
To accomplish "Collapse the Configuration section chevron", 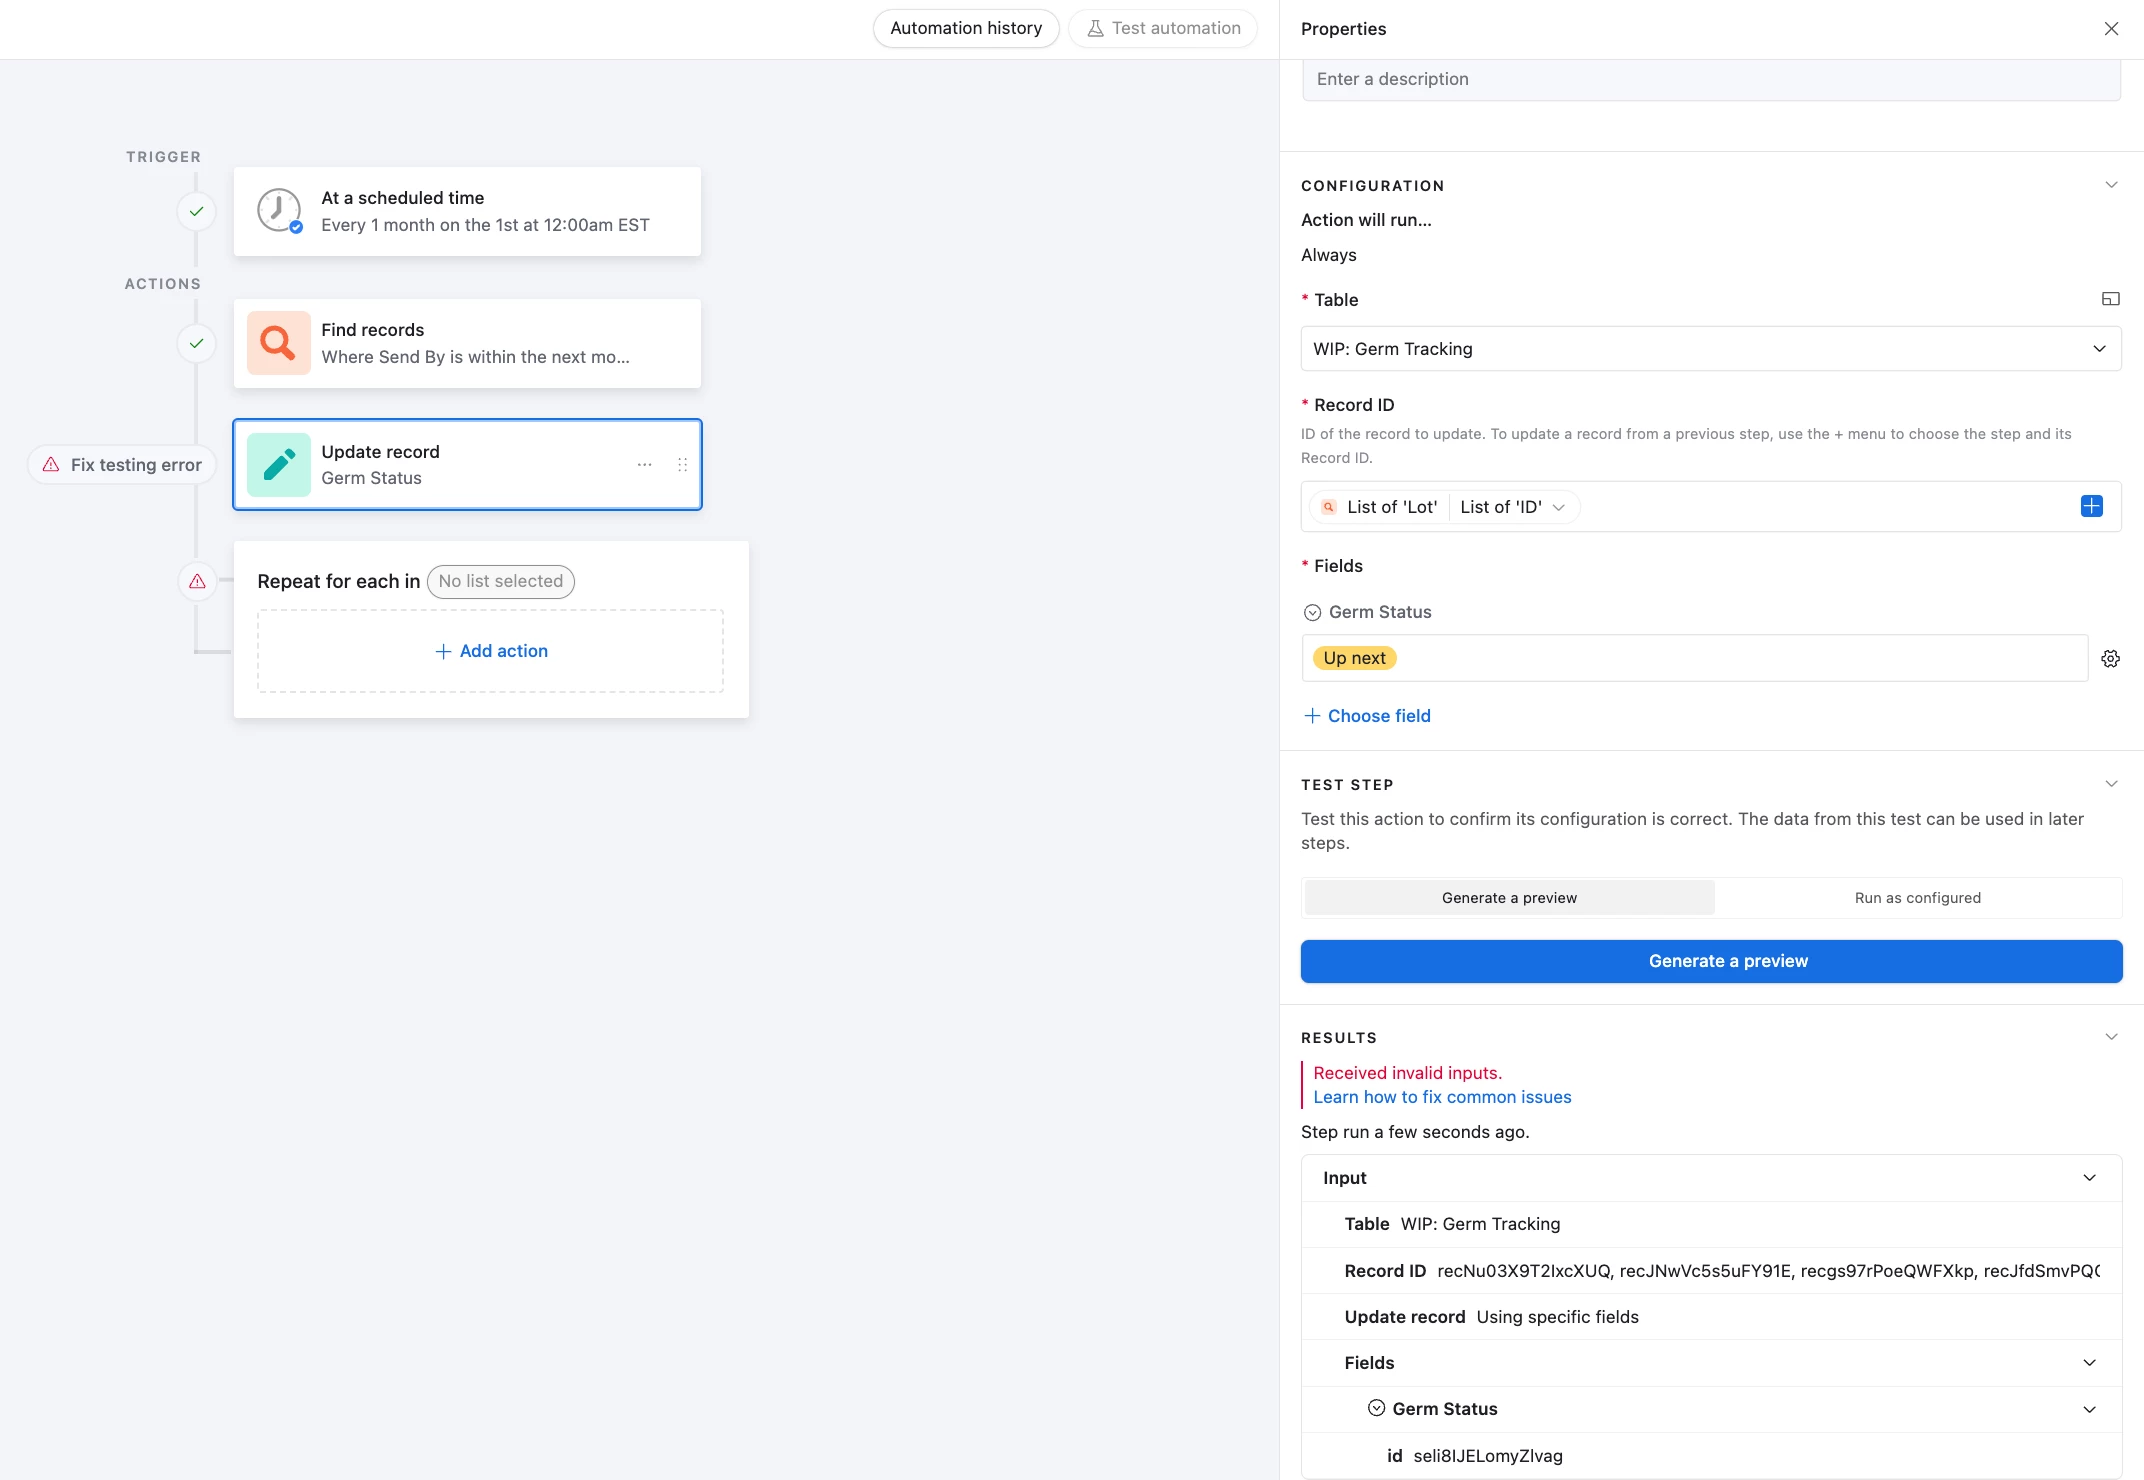I will (x=2111, y=185).
